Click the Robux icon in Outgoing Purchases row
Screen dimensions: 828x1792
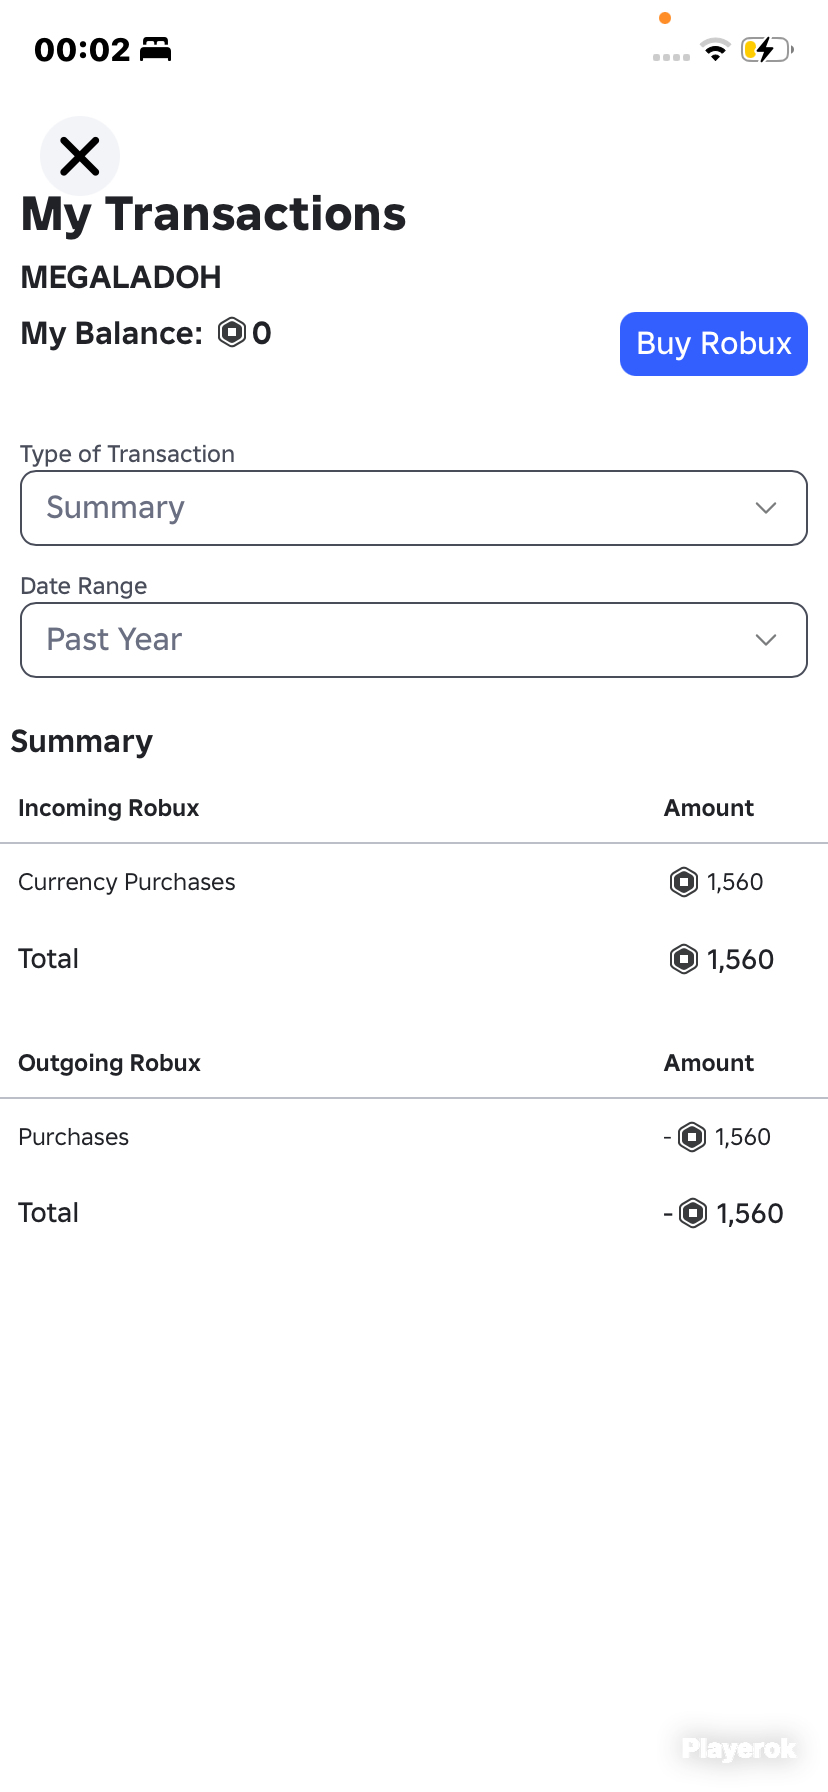pyautogui.click(x=692, y=1137)
